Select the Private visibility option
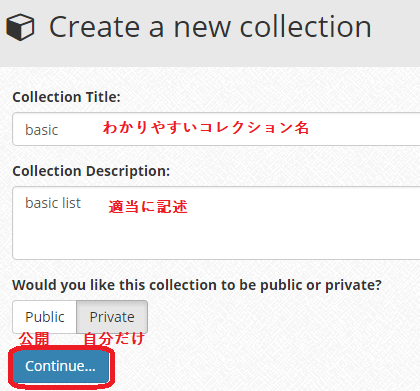Viewport: 420px width, 391px height. (x=112, y=317)
